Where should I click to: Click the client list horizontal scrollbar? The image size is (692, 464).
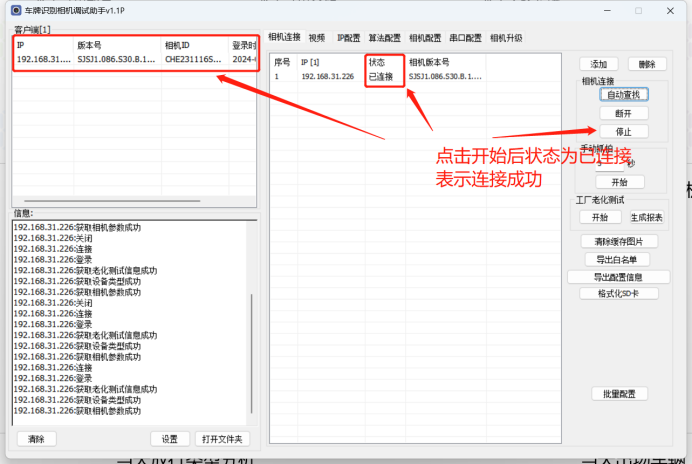click(112, 201)
